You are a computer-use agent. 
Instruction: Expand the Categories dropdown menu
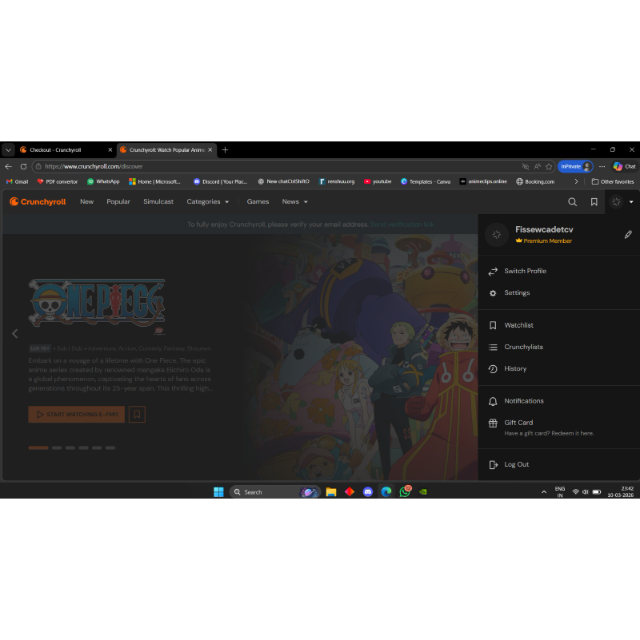[207, 202]
